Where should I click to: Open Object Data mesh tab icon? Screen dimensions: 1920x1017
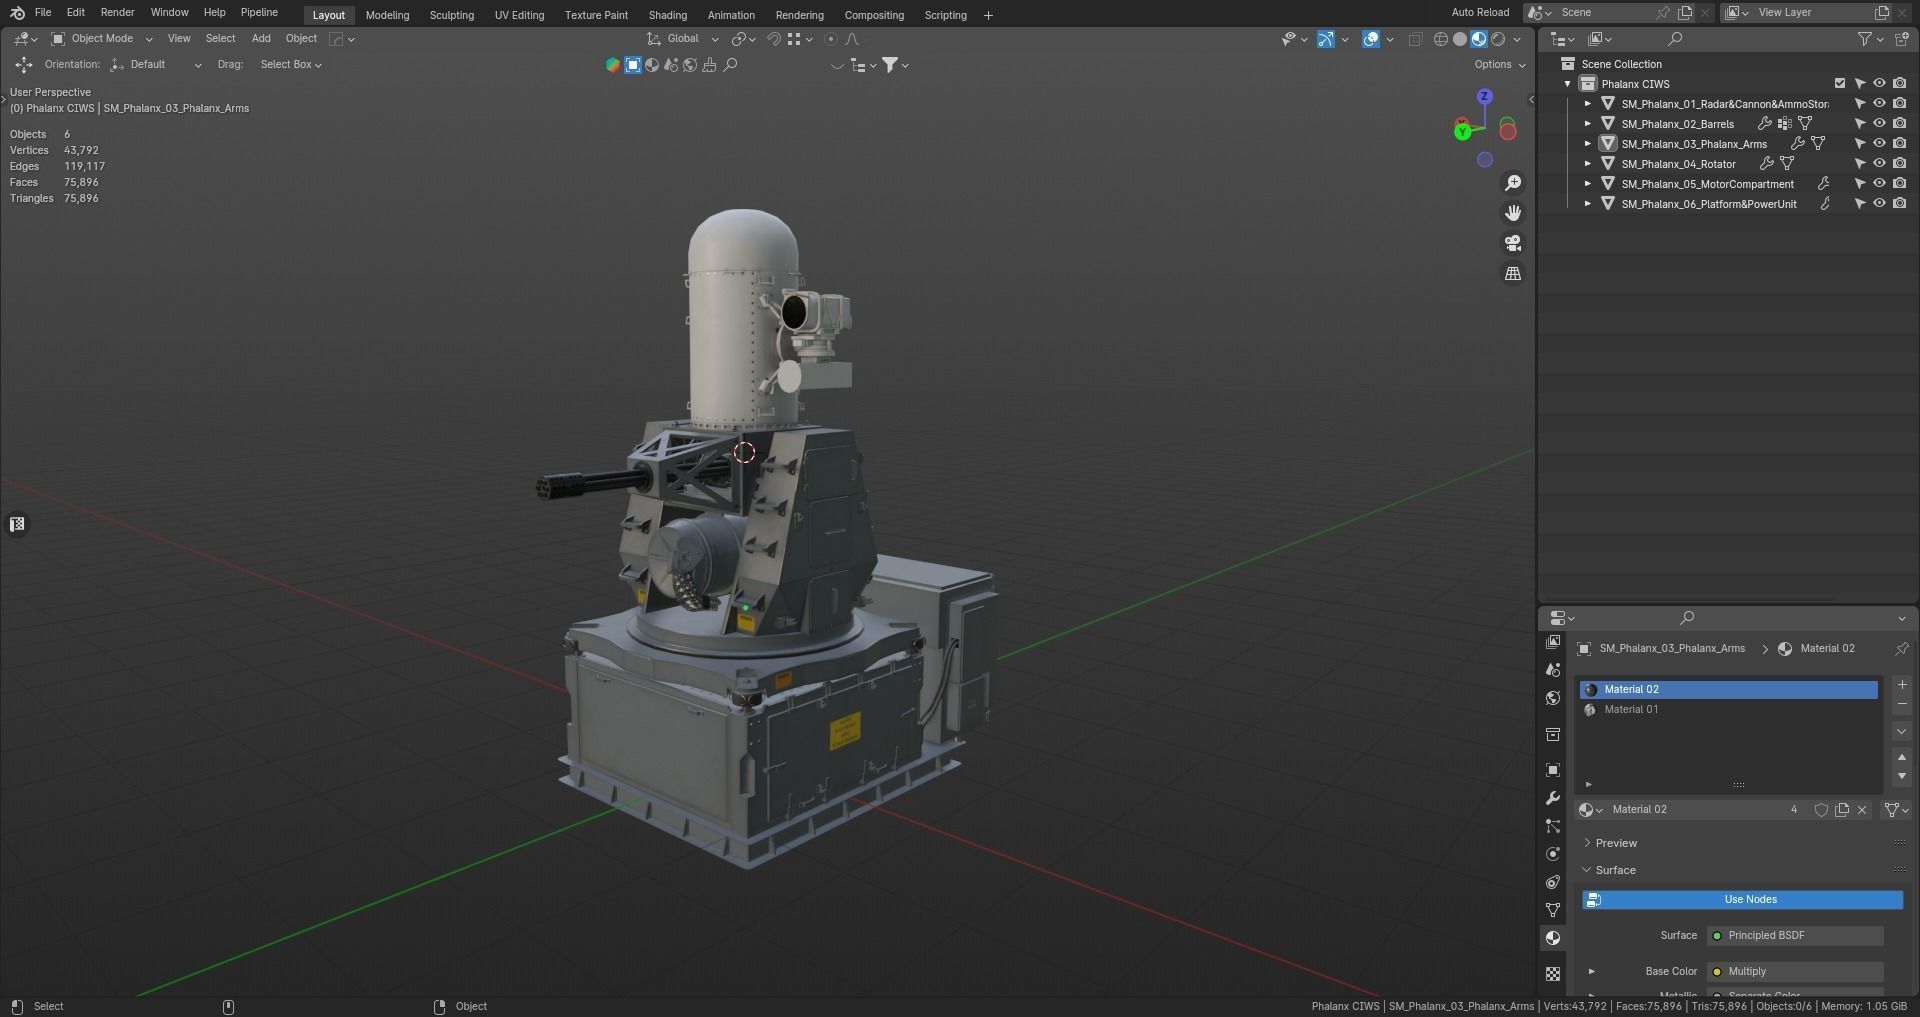(1553, 910)
